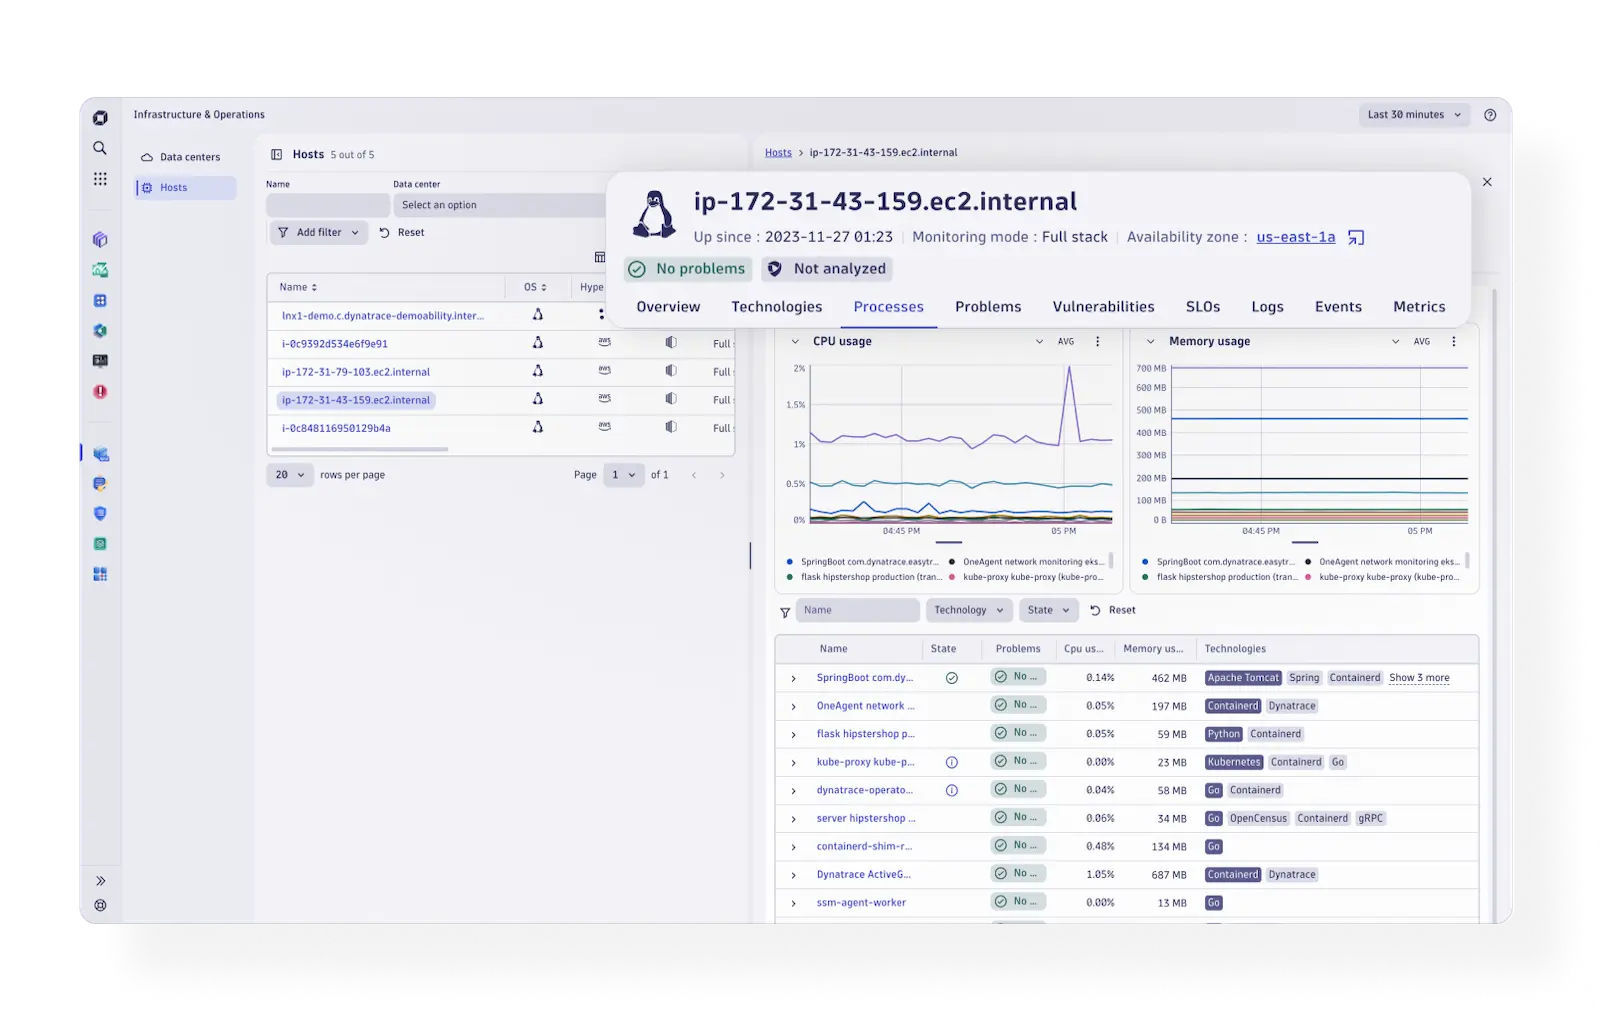Go to next page arrow
1600x1021 pixels.
[x=722, y=475]
